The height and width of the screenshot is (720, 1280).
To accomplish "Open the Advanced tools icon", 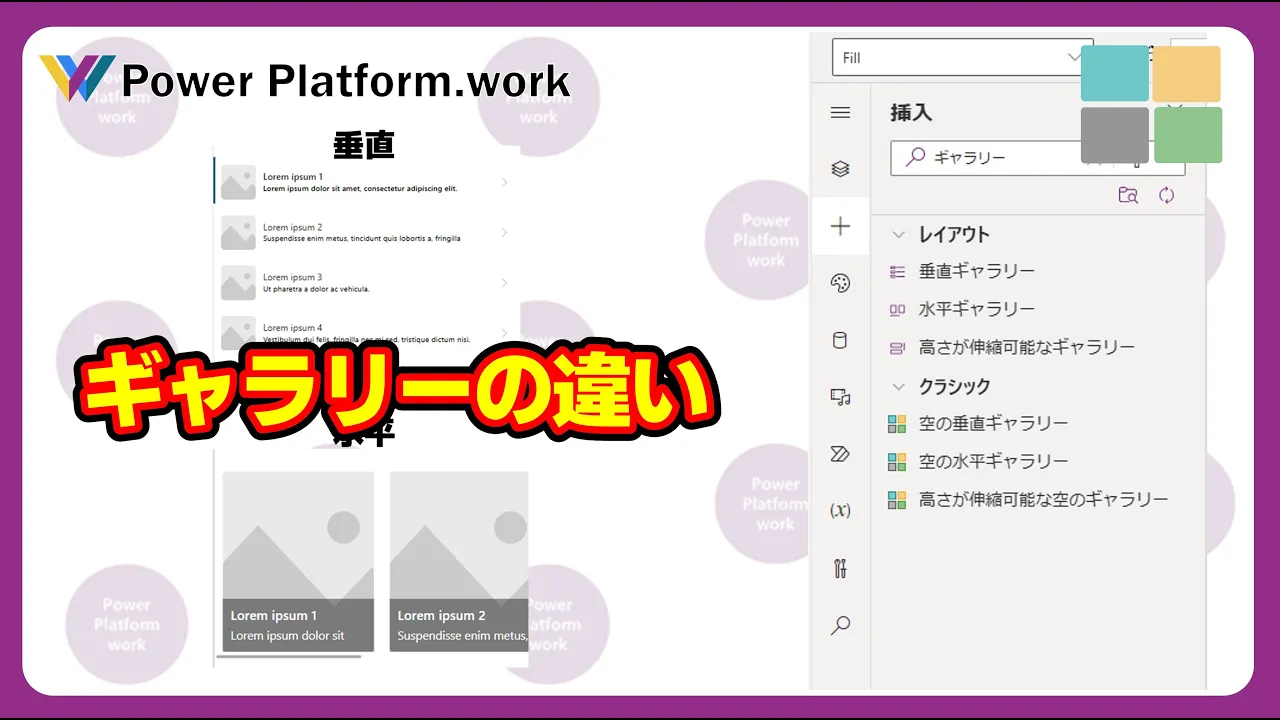I will click(840, 569).
